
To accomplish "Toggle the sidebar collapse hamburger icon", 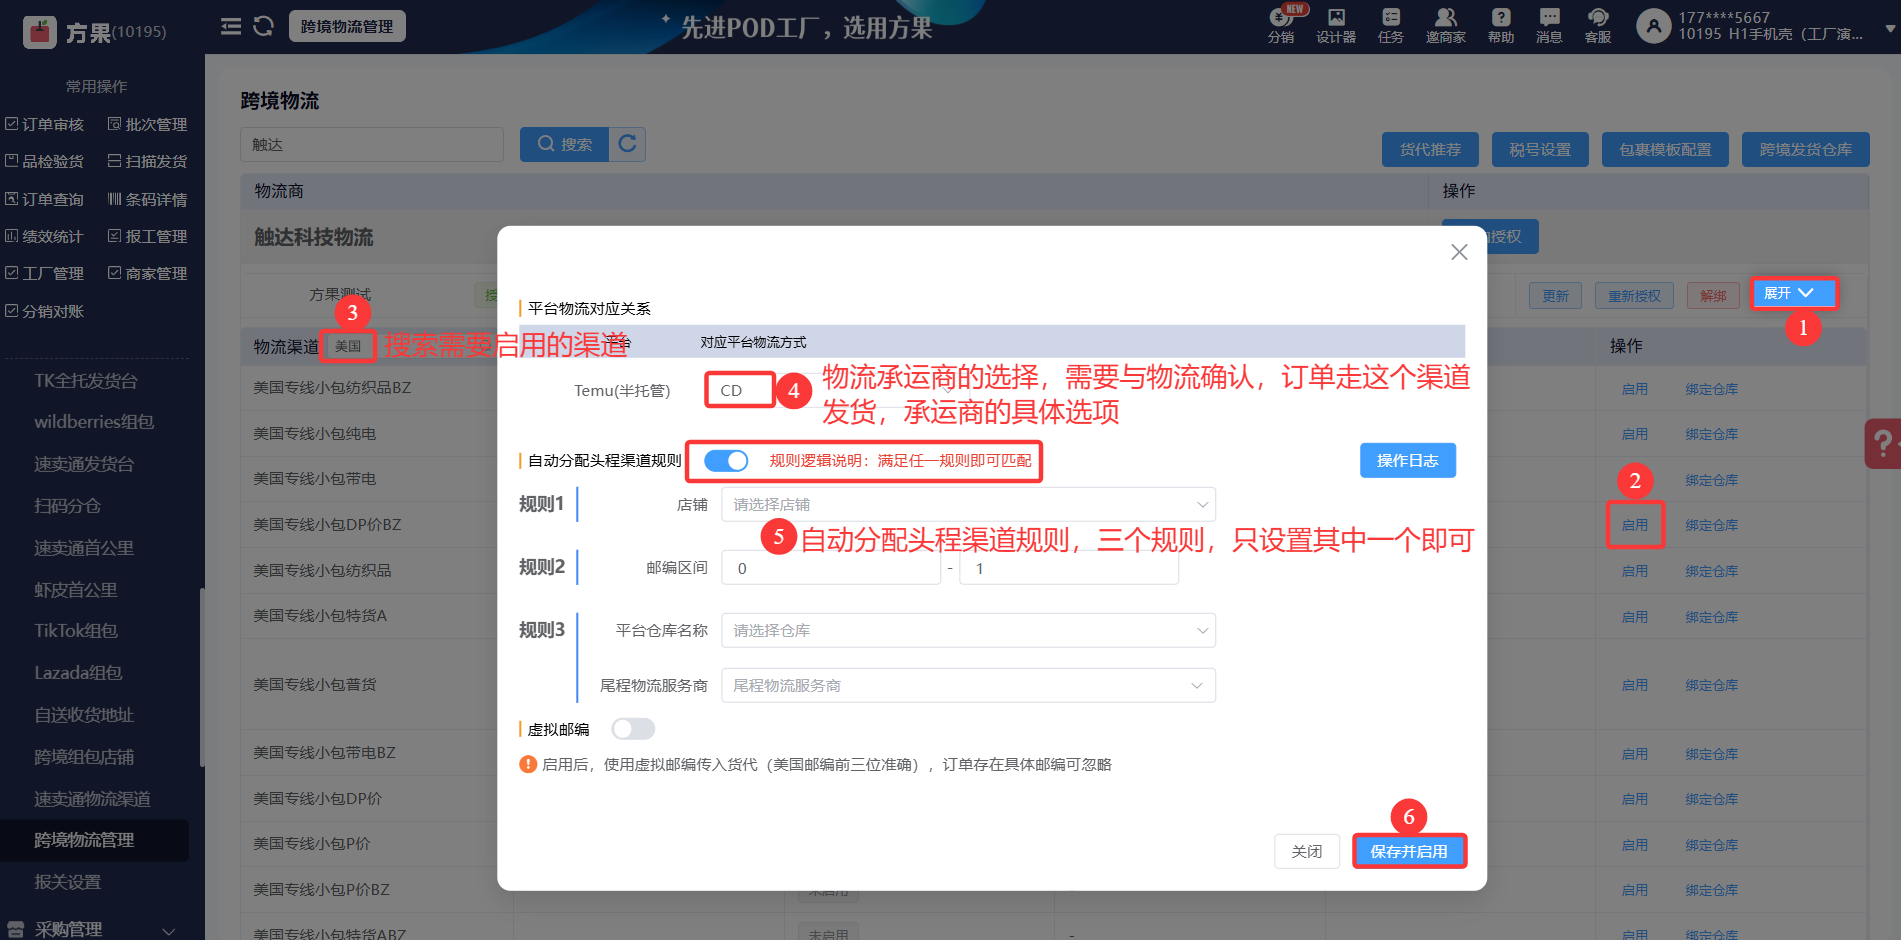I will [x=231, y=26].
